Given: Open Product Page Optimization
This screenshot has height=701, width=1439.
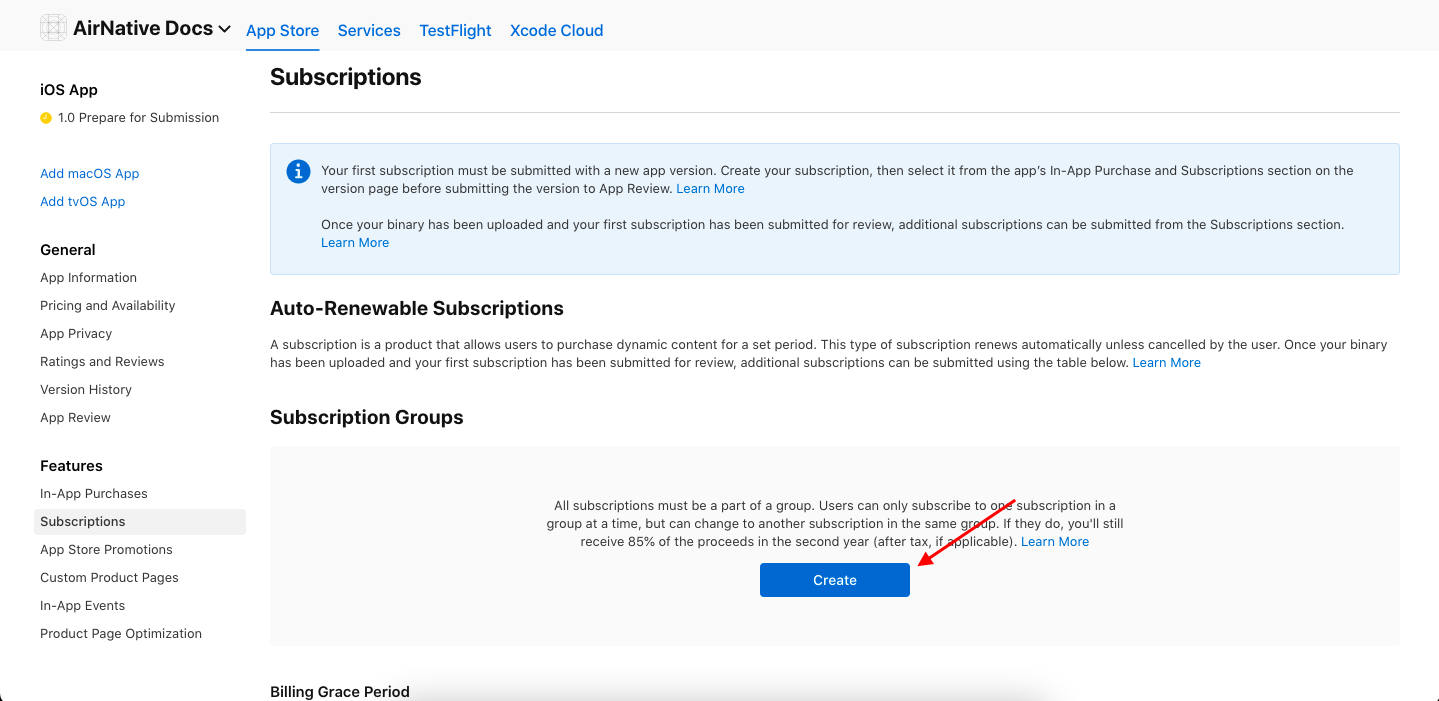Looking at the screenshot, I should 121,634.
